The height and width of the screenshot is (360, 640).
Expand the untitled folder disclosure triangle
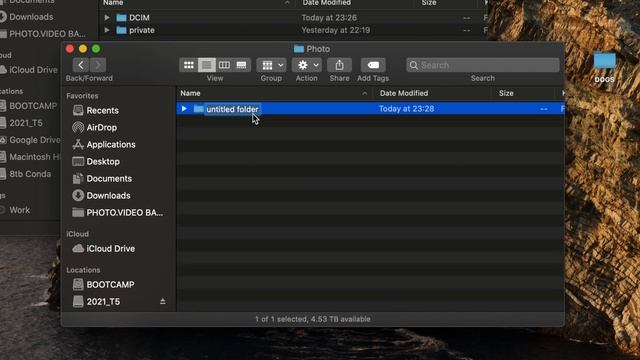click(184, 109)
